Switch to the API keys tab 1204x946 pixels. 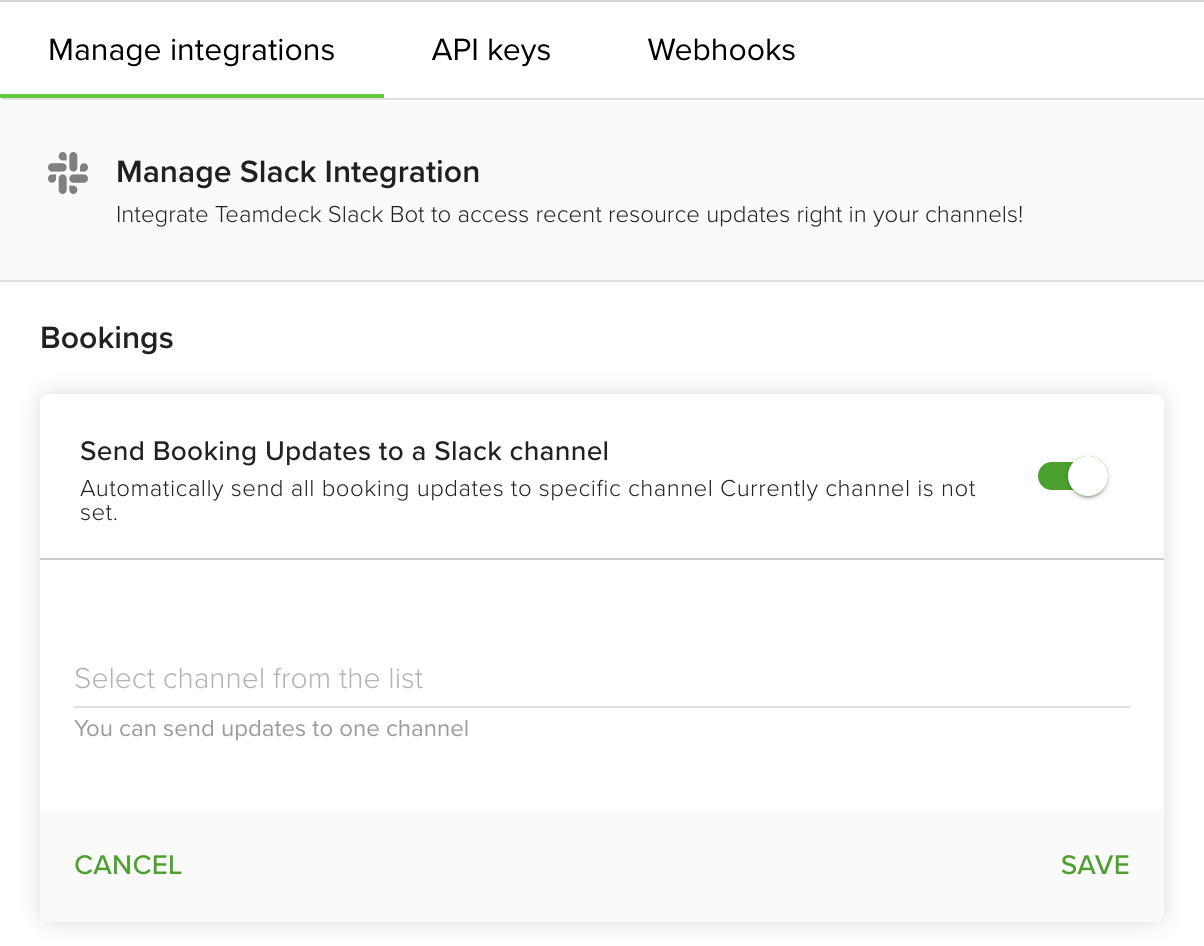click(491, 50)
